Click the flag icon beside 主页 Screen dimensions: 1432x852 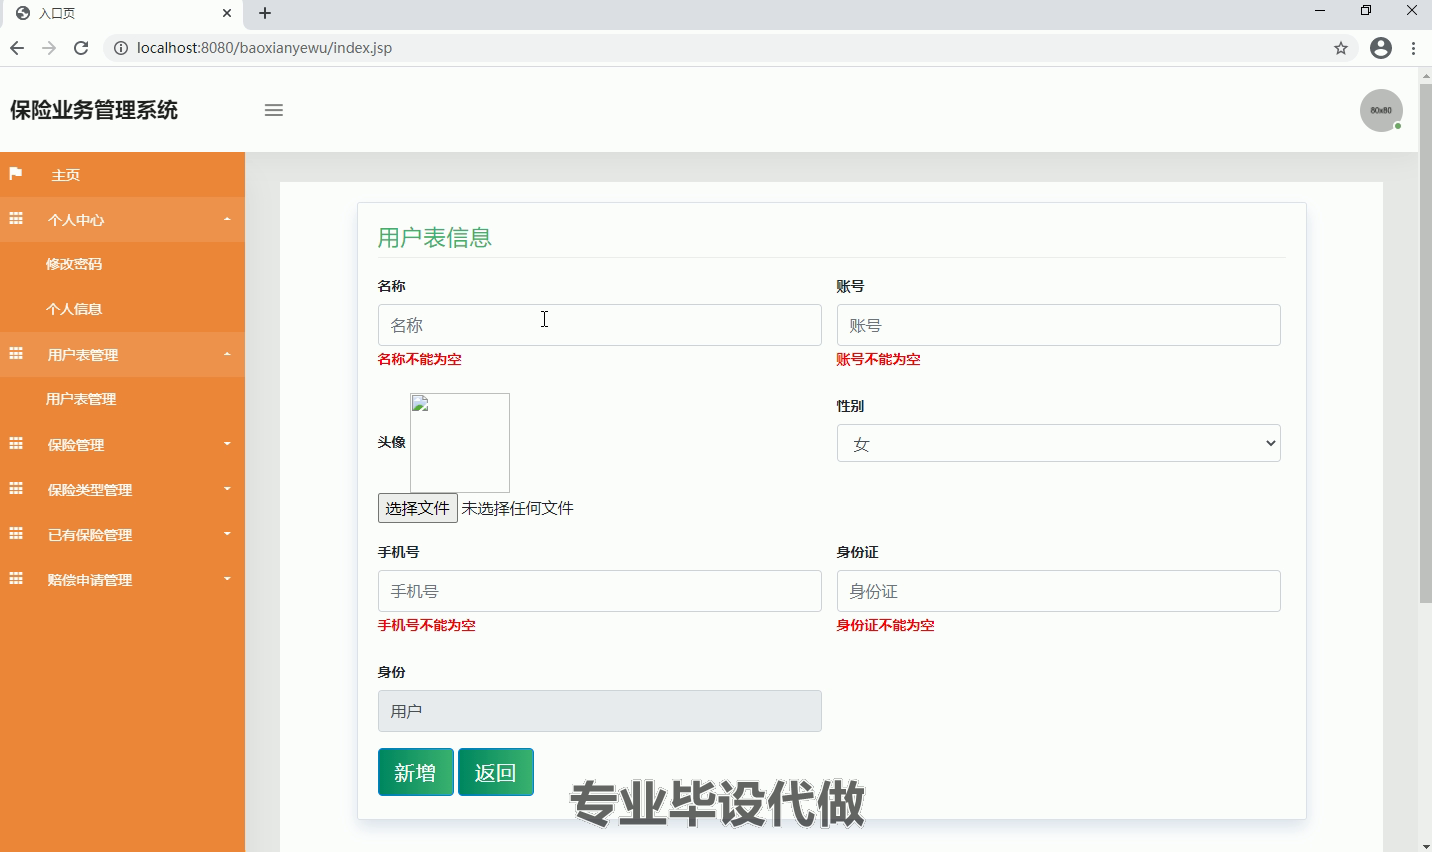click(16, 174)
